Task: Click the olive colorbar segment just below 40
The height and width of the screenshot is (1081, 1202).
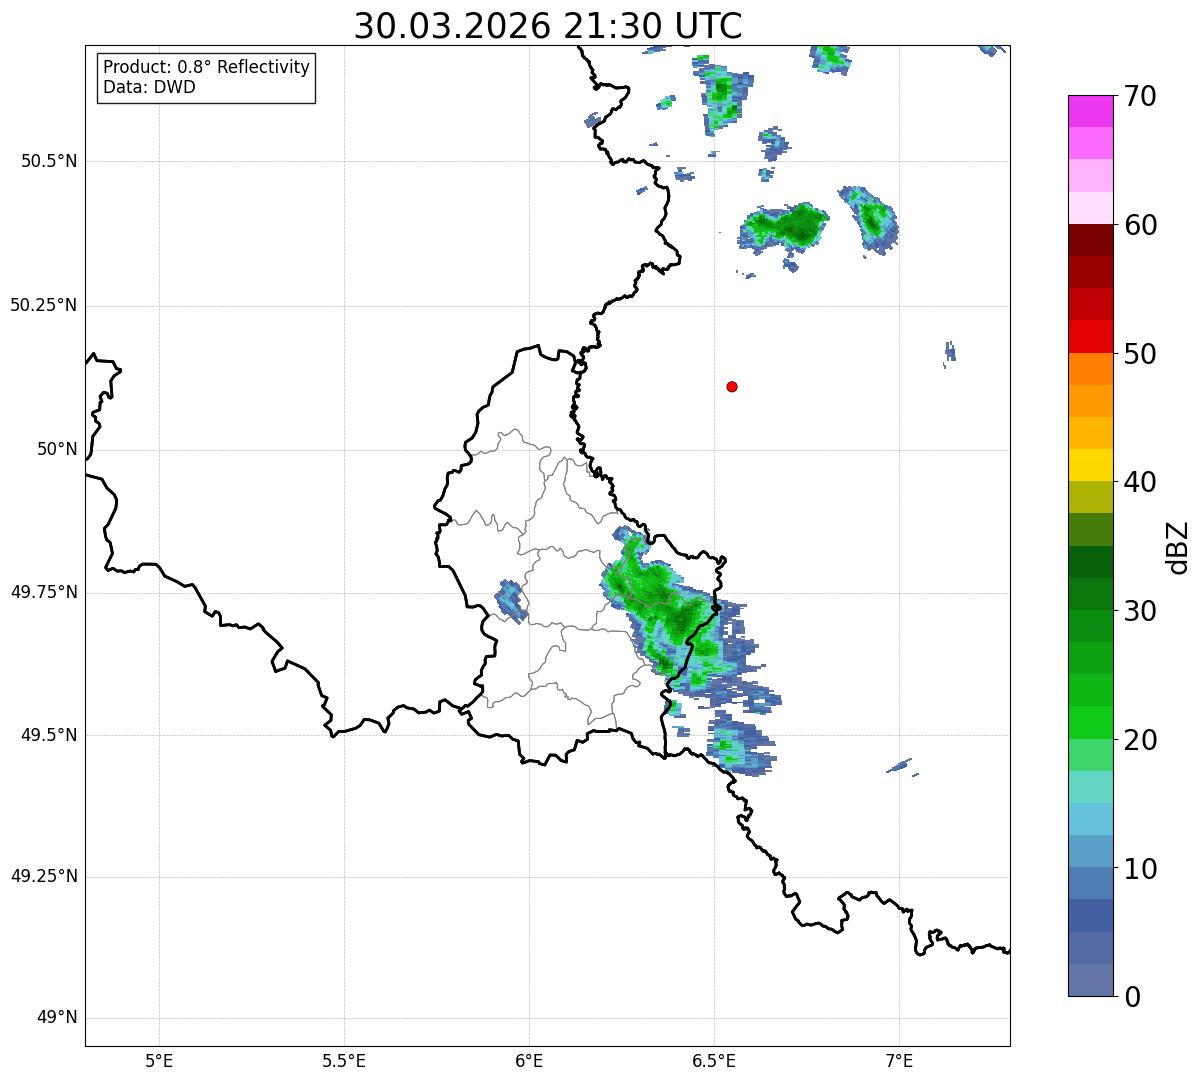Action: pyautogui.click(x=1090, y=497)
